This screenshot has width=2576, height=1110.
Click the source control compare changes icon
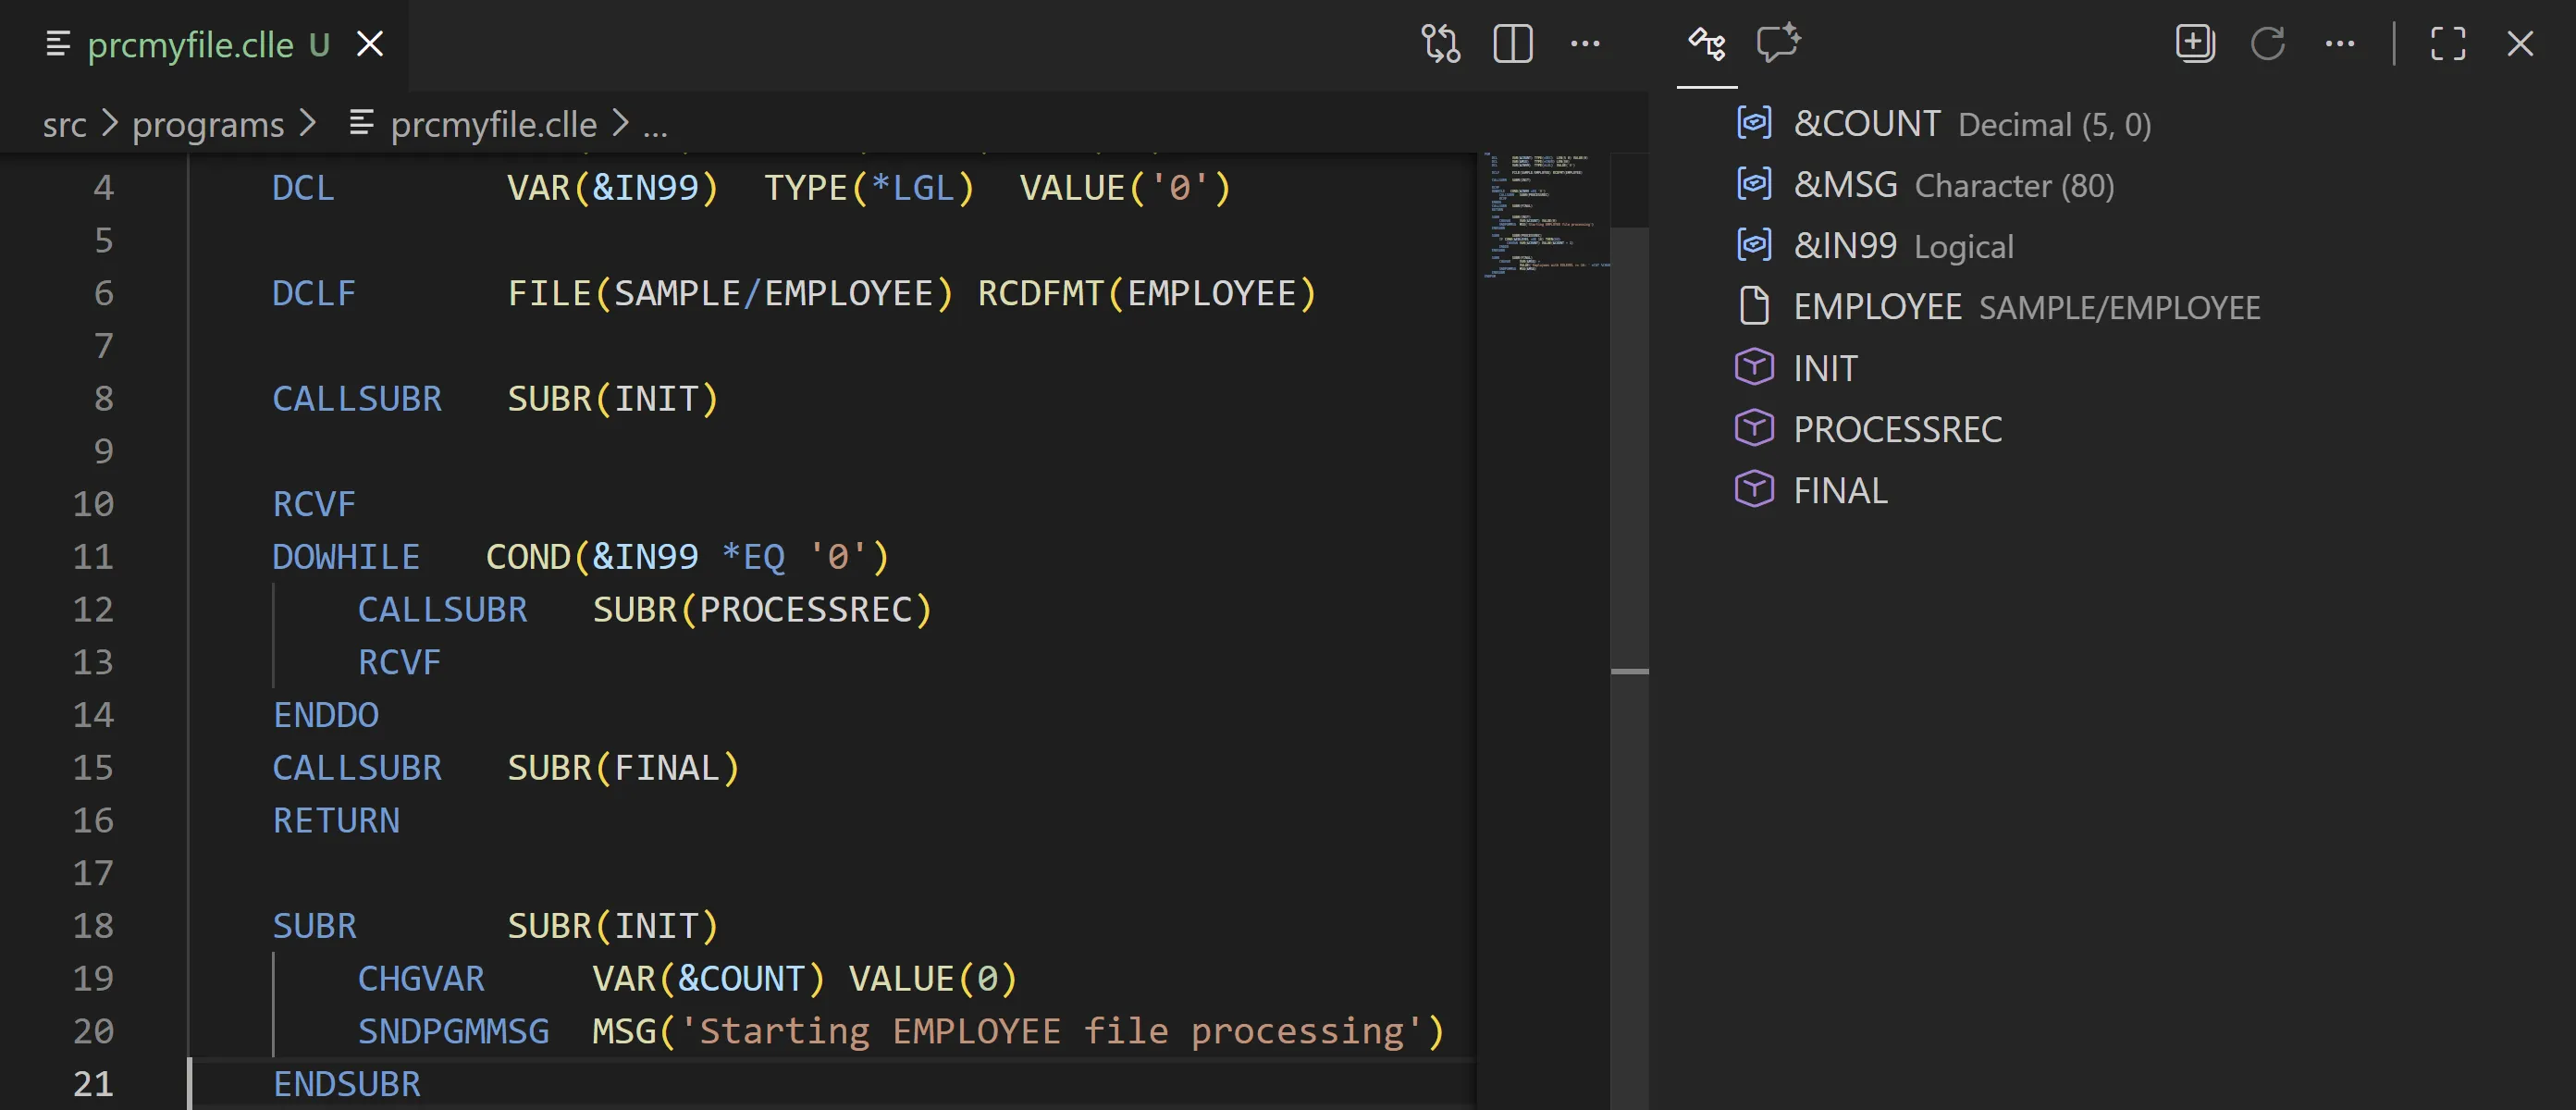1440,44
